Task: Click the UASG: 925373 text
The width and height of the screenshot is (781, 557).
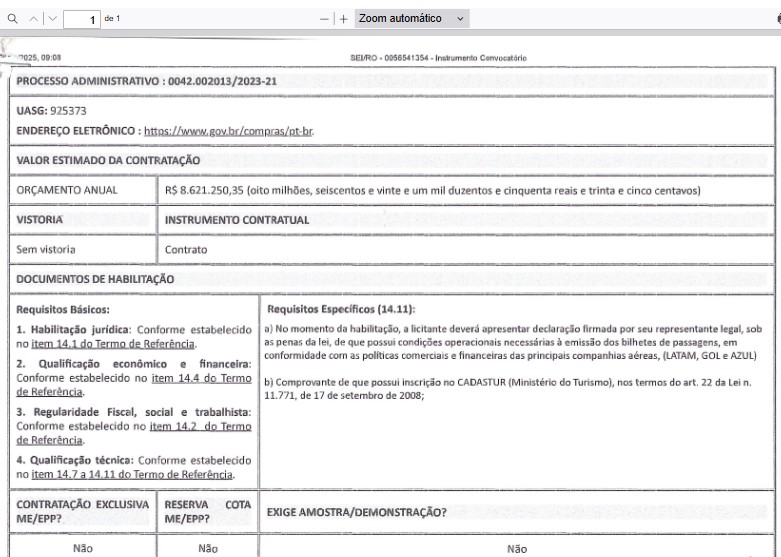Action: click(x=48, y=111)
